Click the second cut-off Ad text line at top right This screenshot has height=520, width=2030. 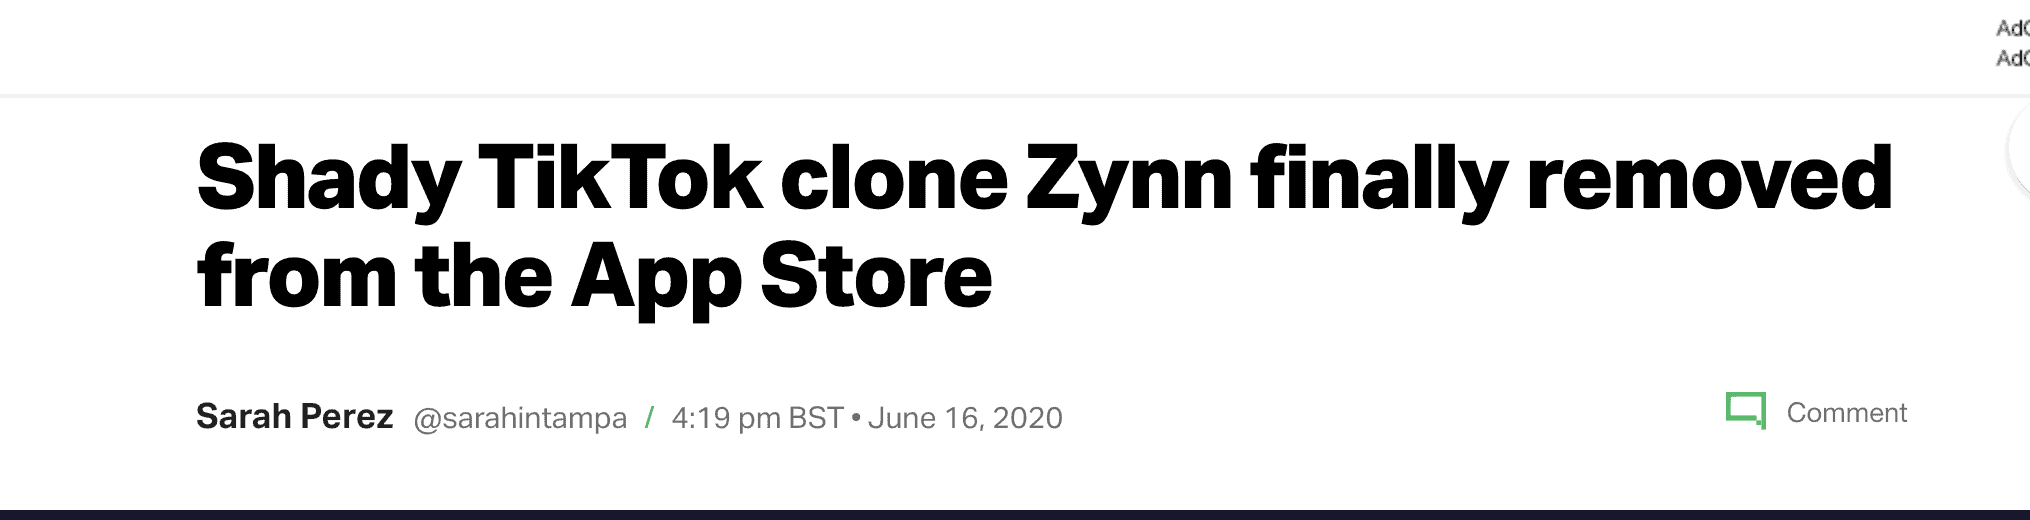point(2012,58)
